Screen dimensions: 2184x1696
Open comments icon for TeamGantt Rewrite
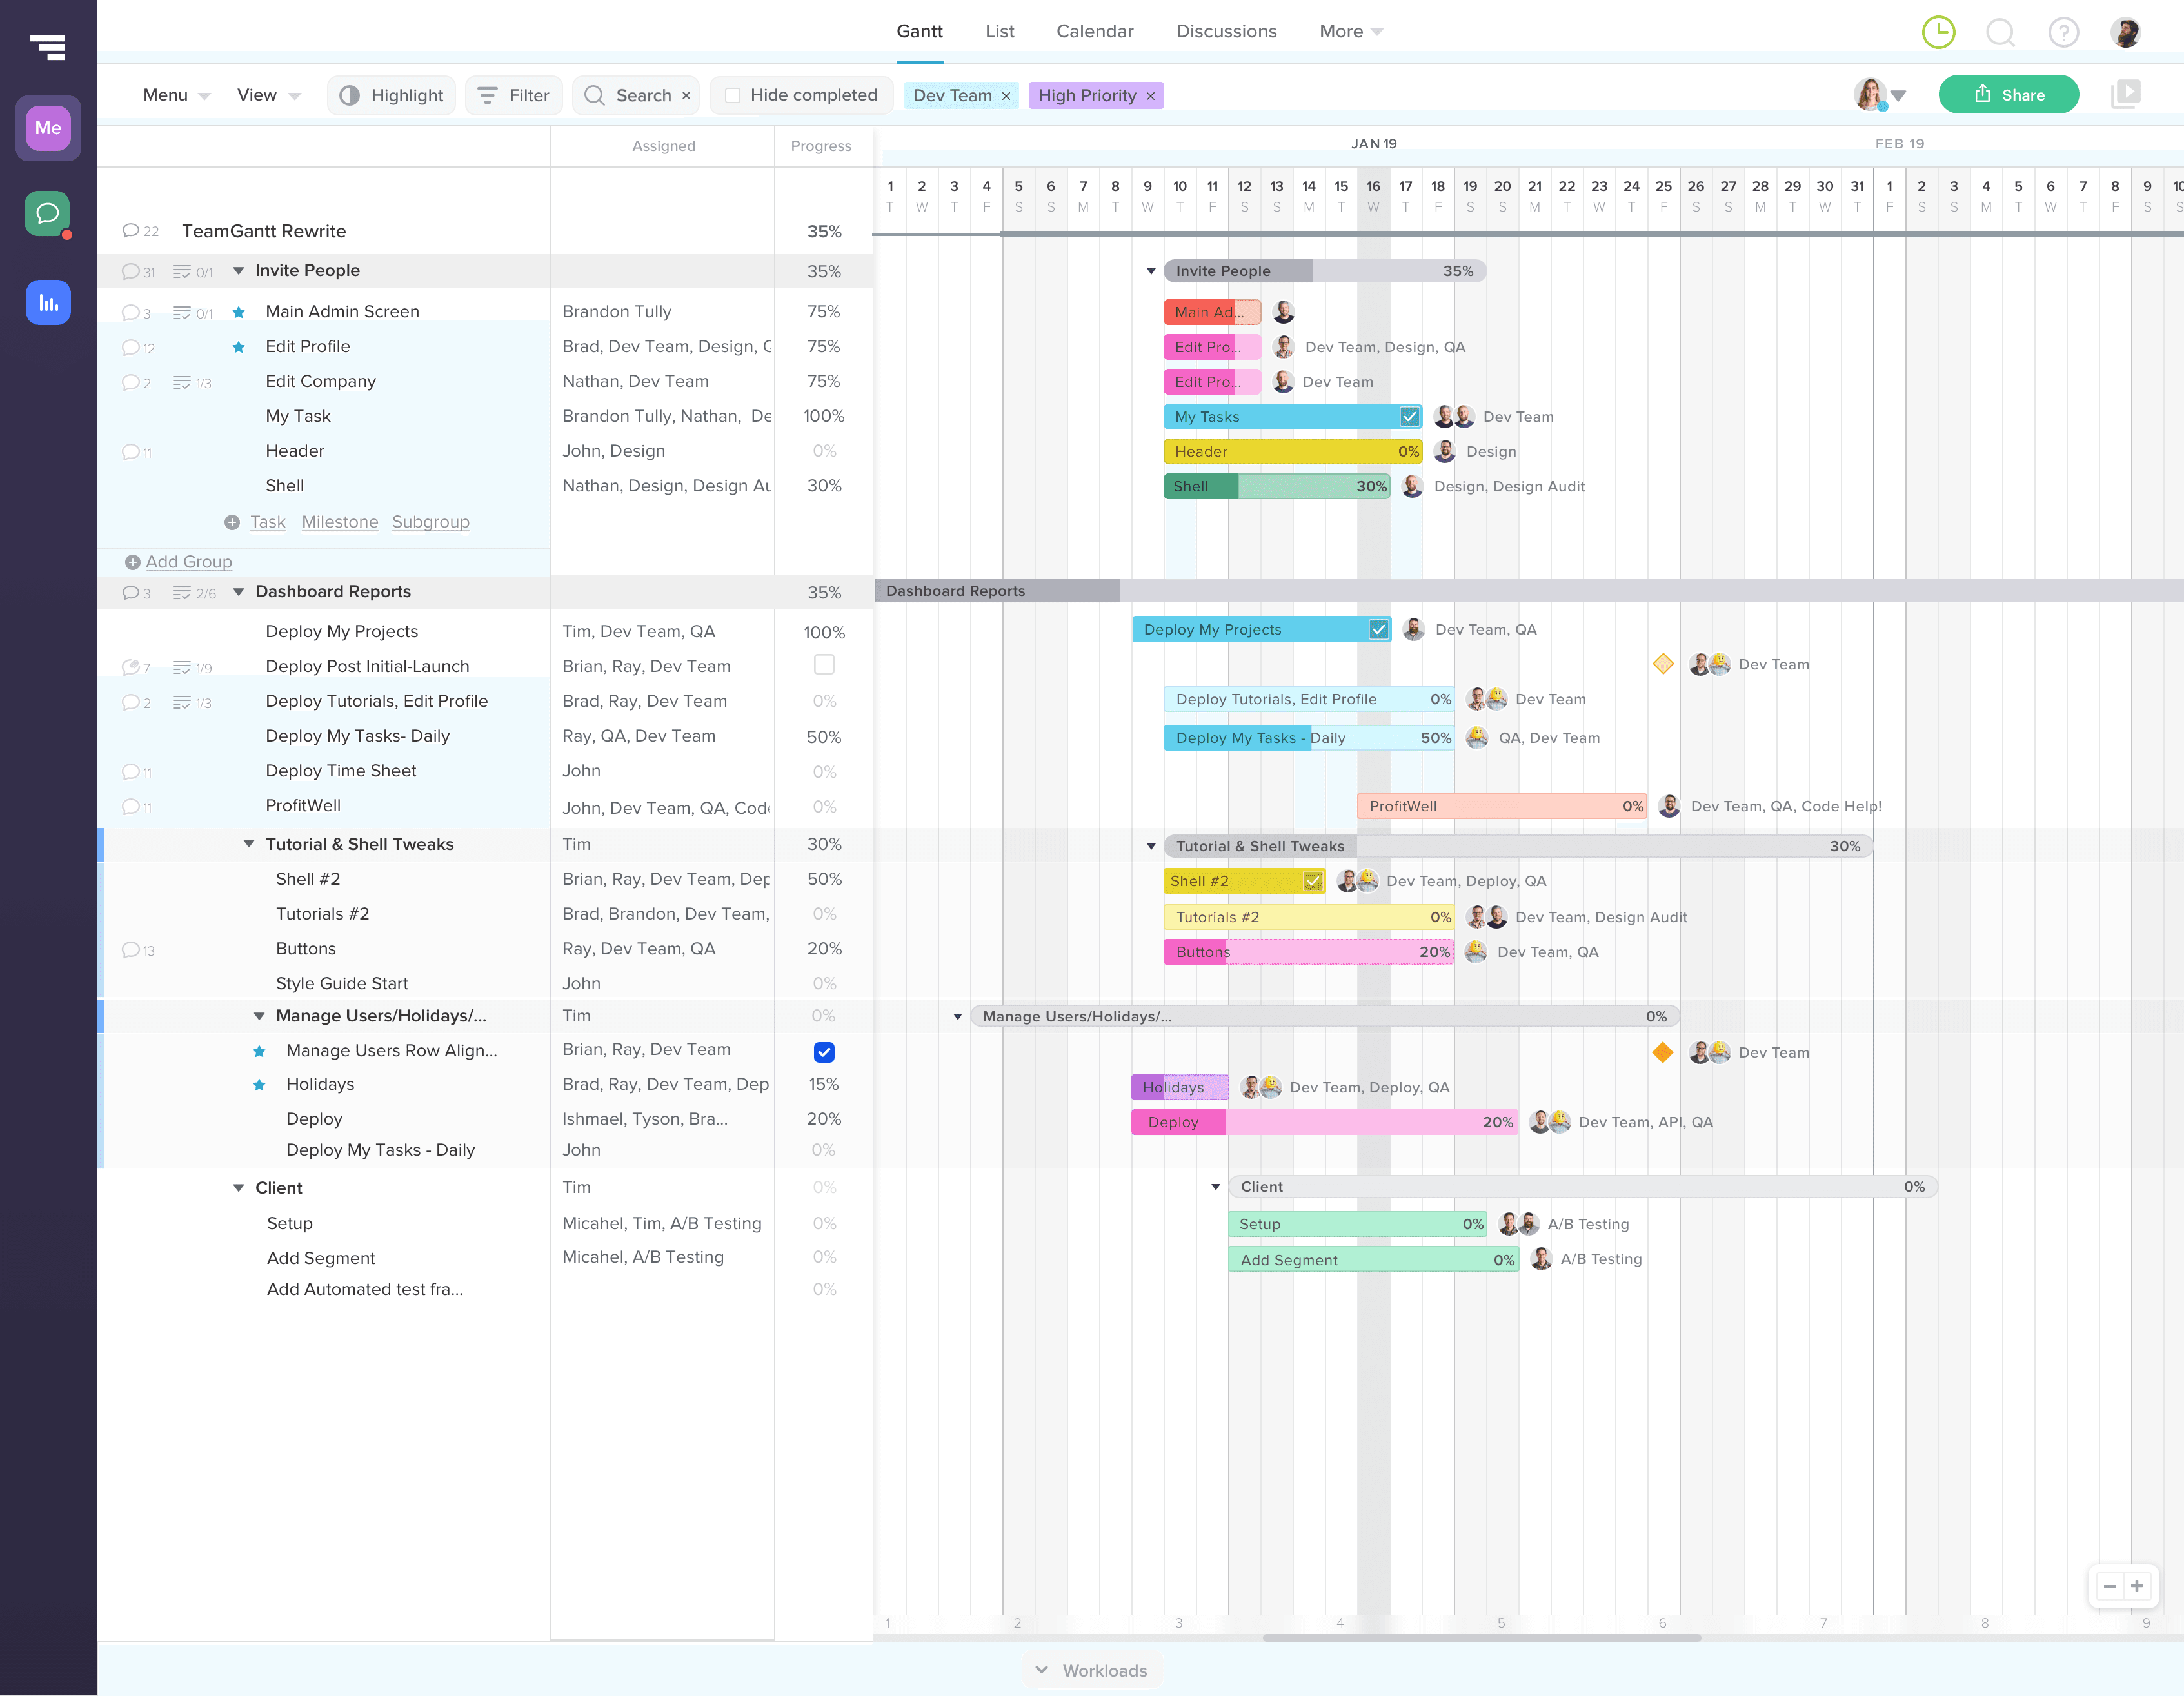tap(130, 231)
